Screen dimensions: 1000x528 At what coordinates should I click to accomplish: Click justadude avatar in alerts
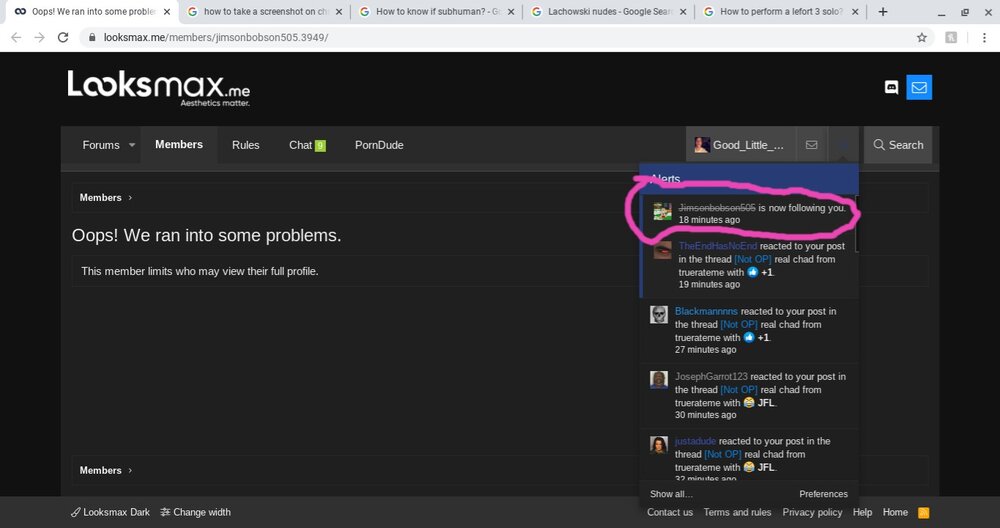(x=659, y=444)
